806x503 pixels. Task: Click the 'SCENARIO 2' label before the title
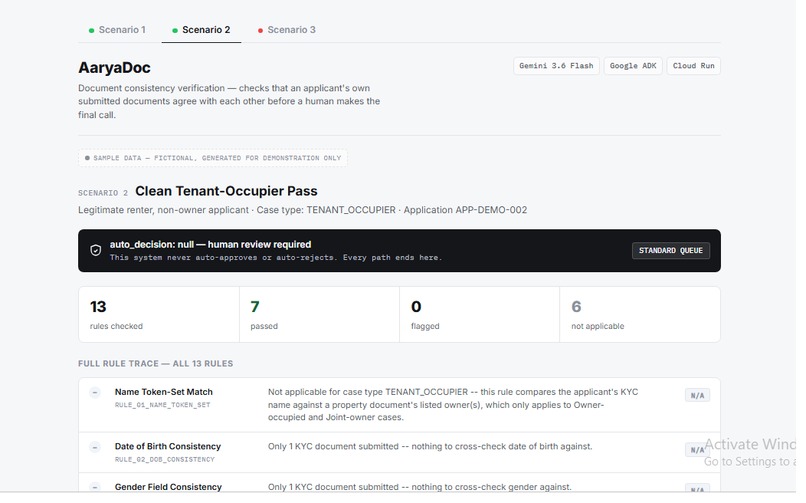[x=103, y=193]
